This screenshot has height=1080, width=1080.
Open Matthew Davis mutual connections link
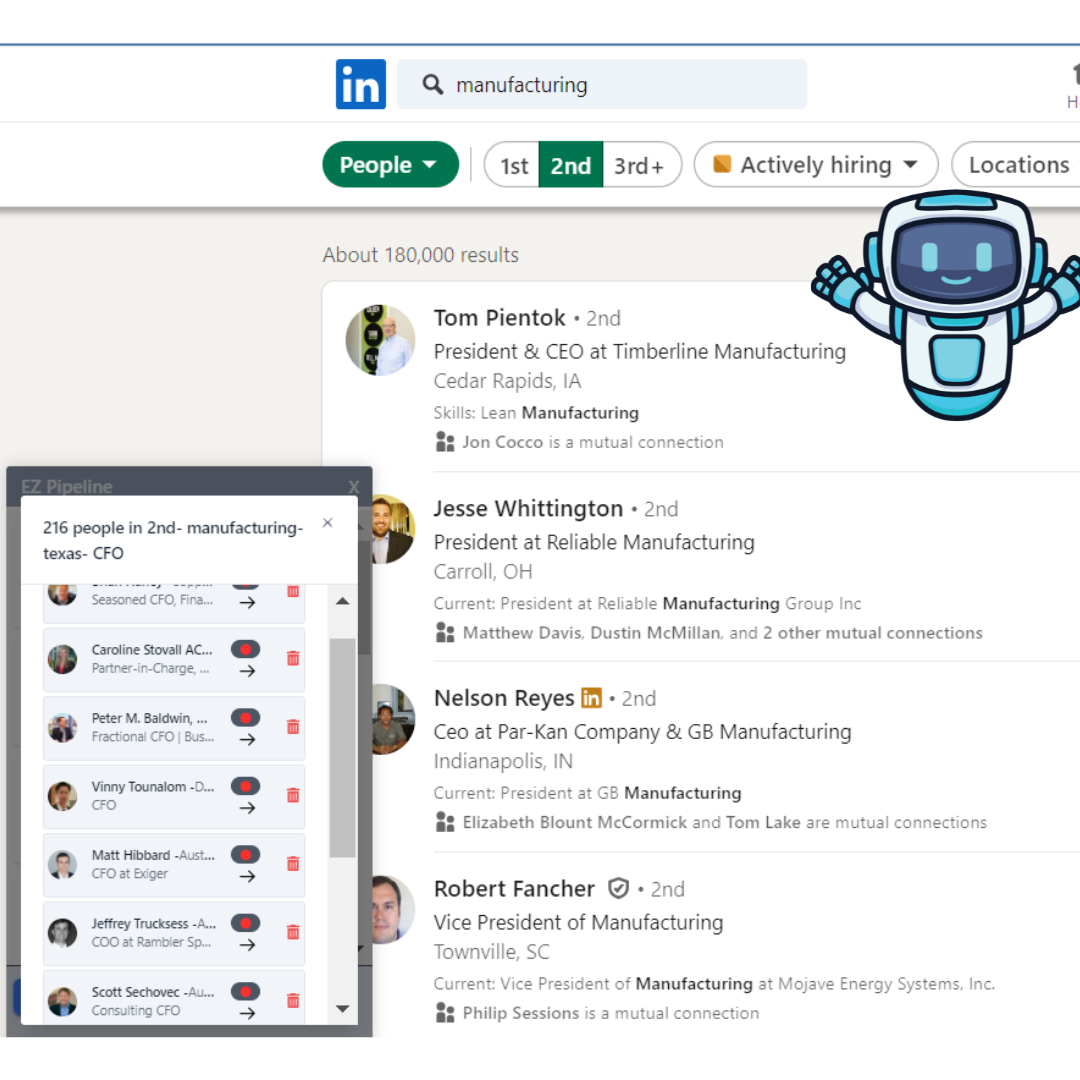(x=522, y=632)
